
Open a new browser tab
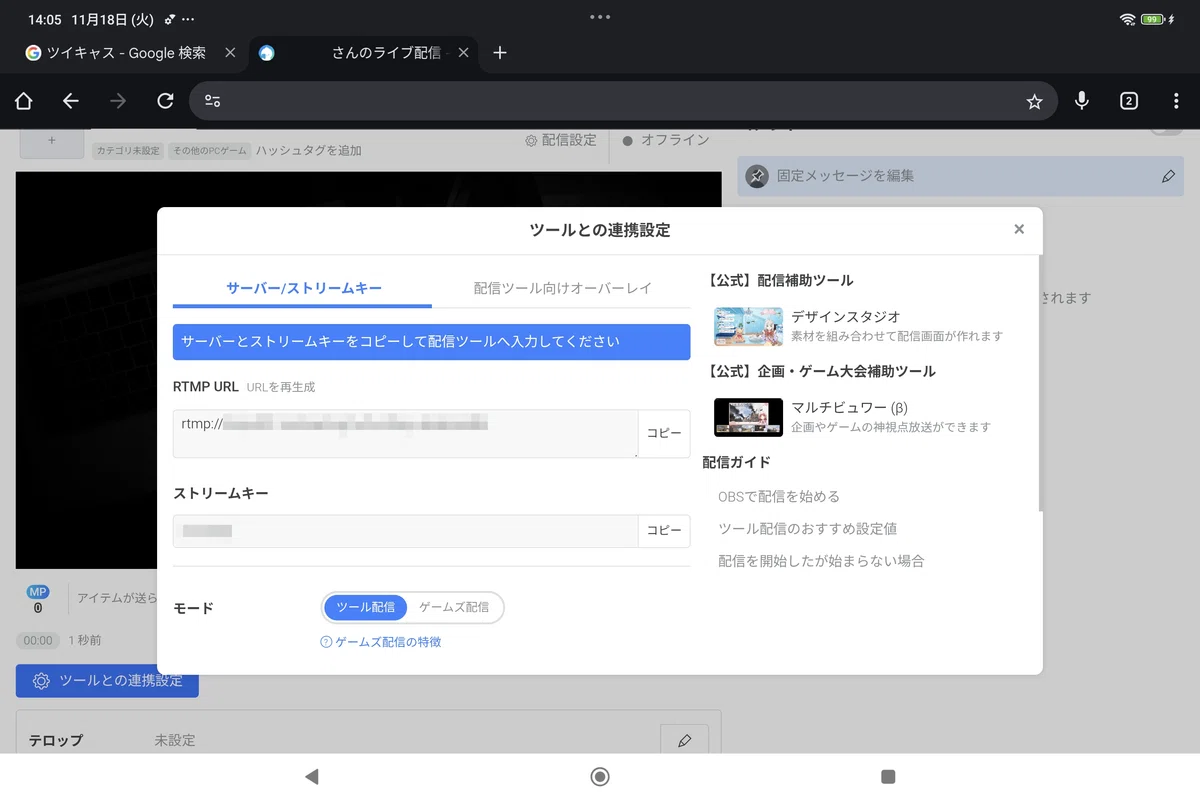500,53
